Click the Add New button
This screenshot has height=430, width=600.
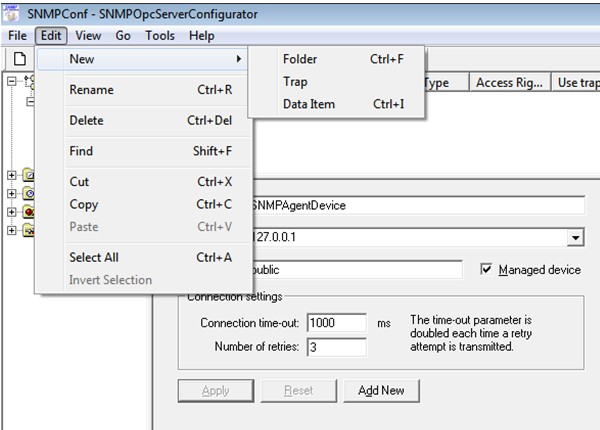381,391
